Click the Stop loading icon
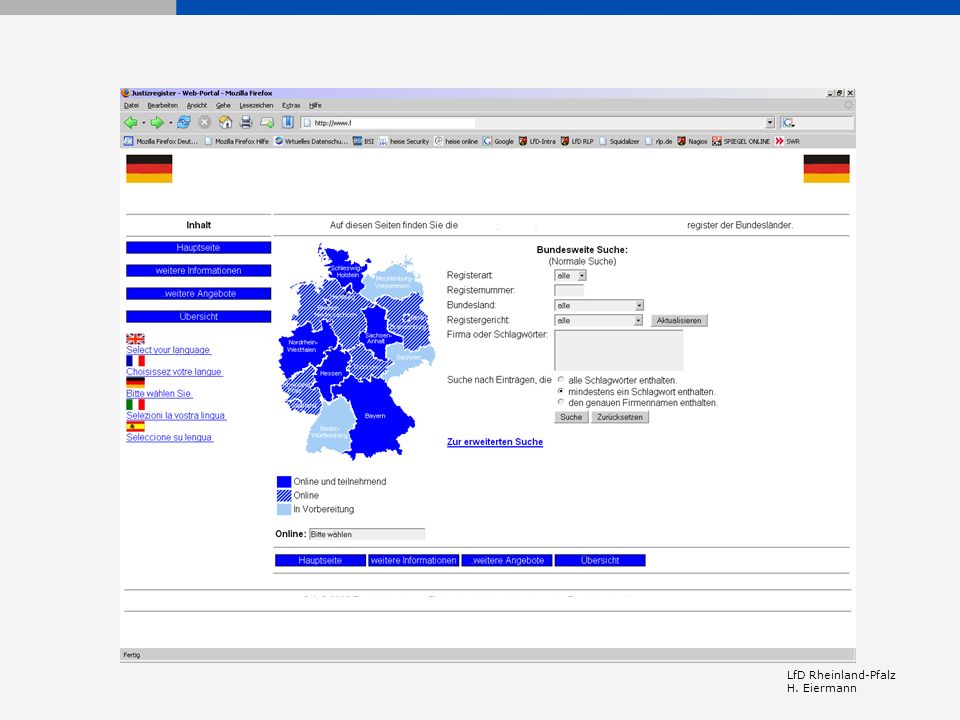 (x=204, y=122)
